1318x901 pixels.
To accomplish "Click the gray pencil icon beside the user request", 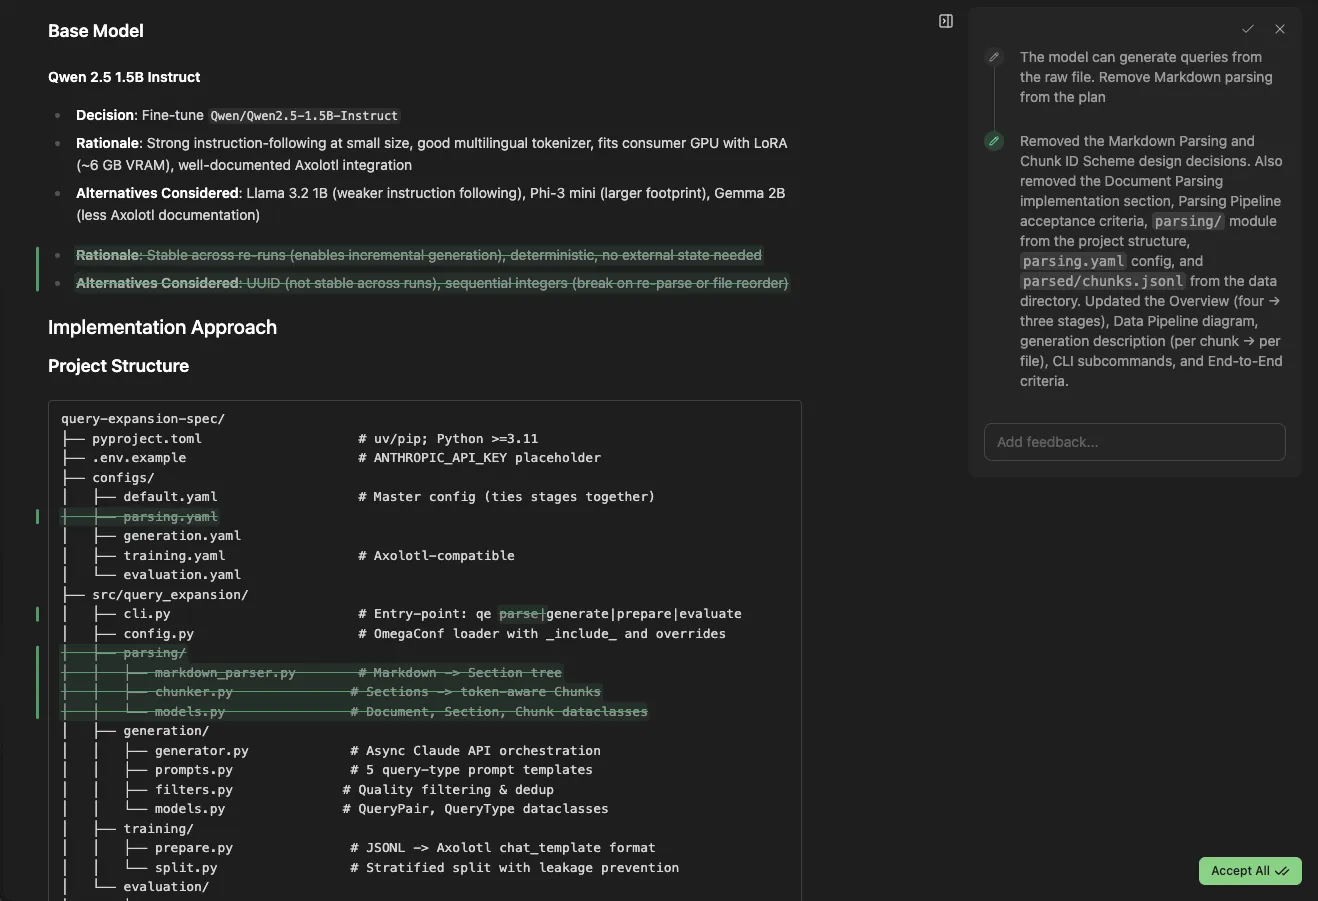I will coord(994,57).
